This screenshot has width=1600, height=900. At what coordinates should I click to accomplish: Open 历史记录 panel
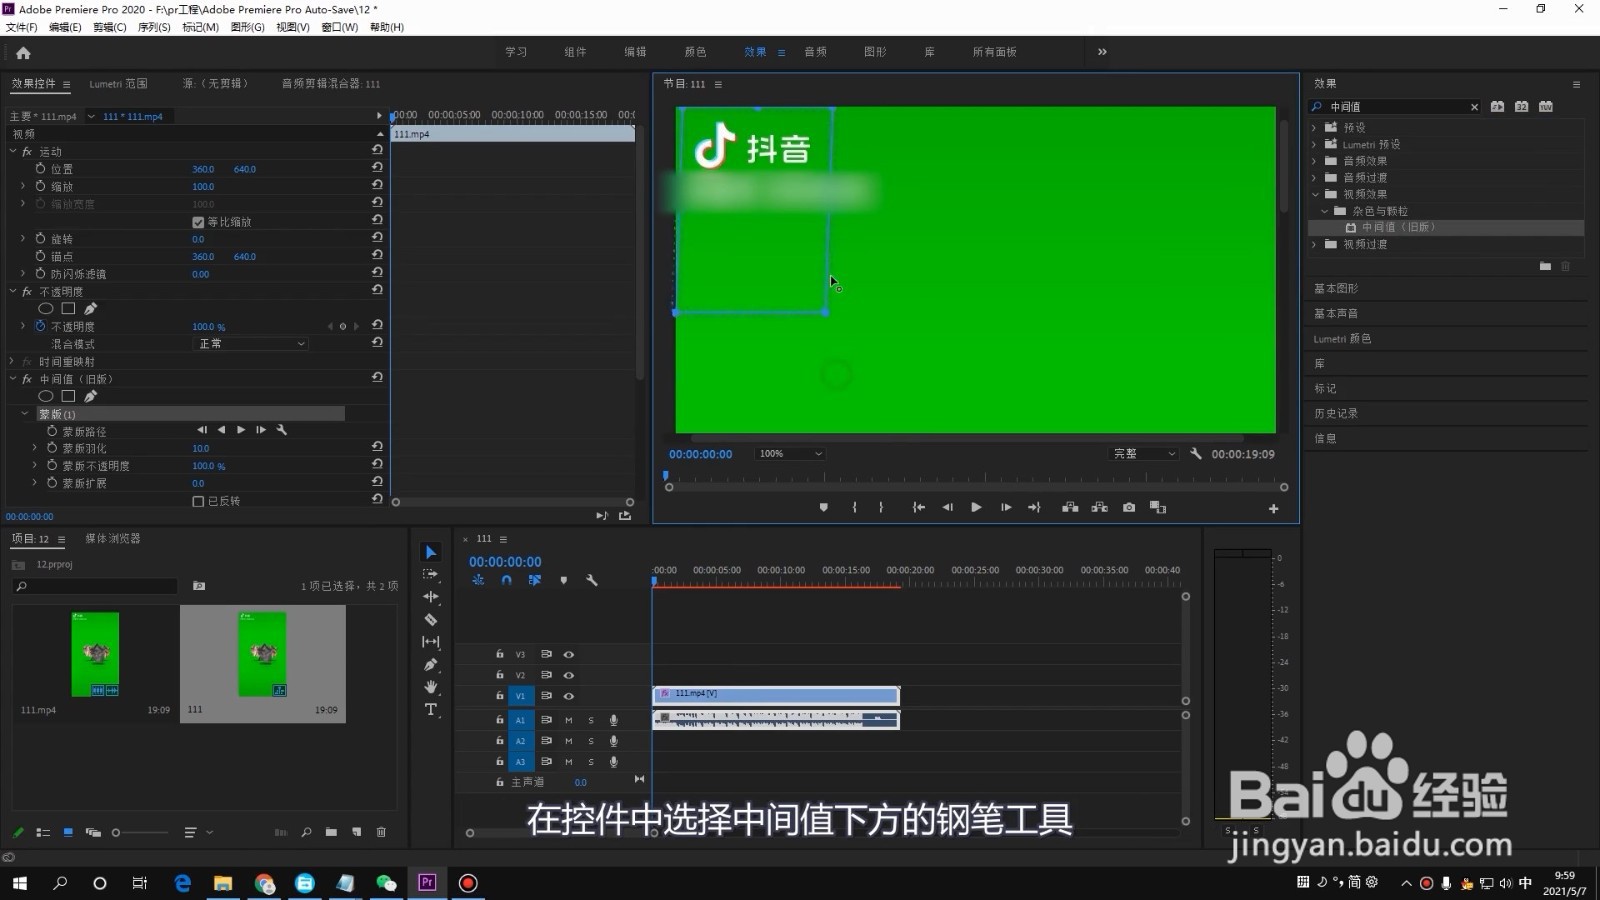pyautogui.click(x=1336, y=413)
